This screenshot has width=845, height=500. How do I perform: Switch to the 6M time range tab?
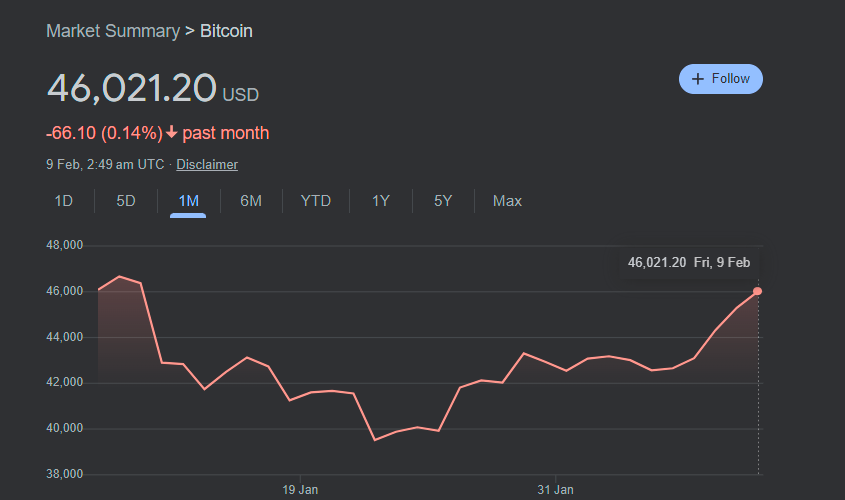pos(251,201)
